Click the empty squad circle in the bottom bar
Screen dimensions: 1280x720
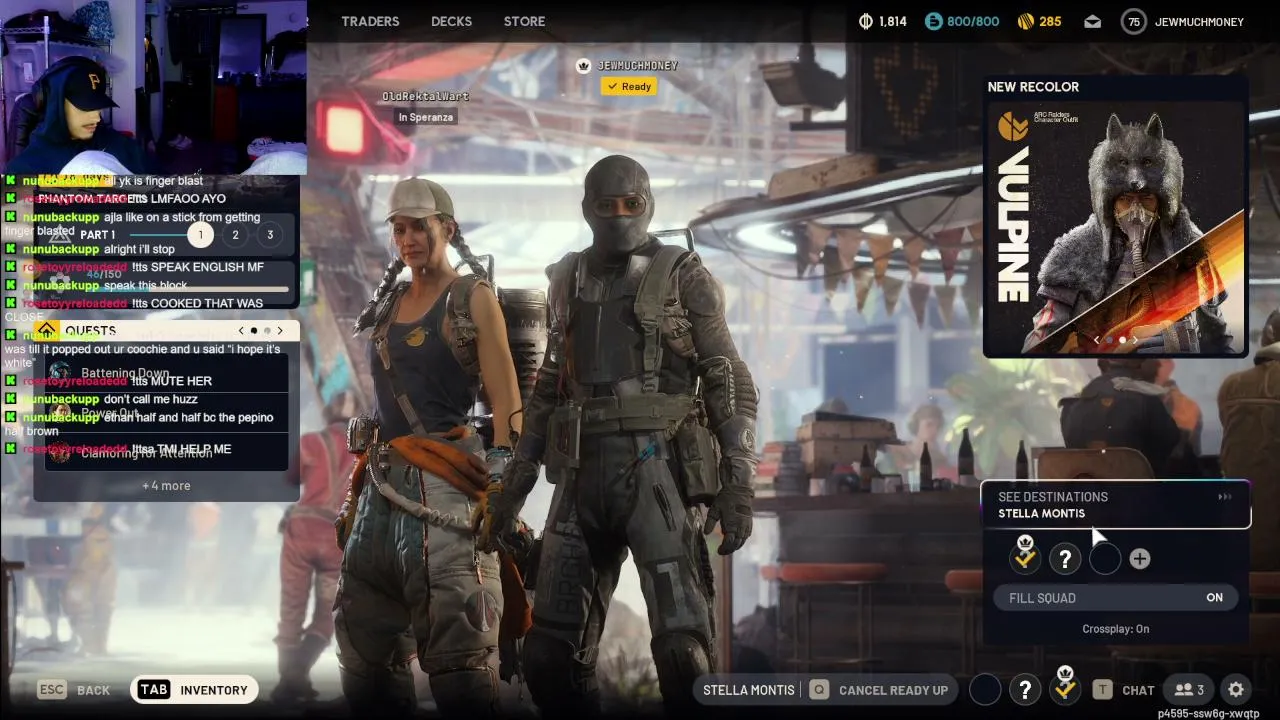click(x=985, y=689)
